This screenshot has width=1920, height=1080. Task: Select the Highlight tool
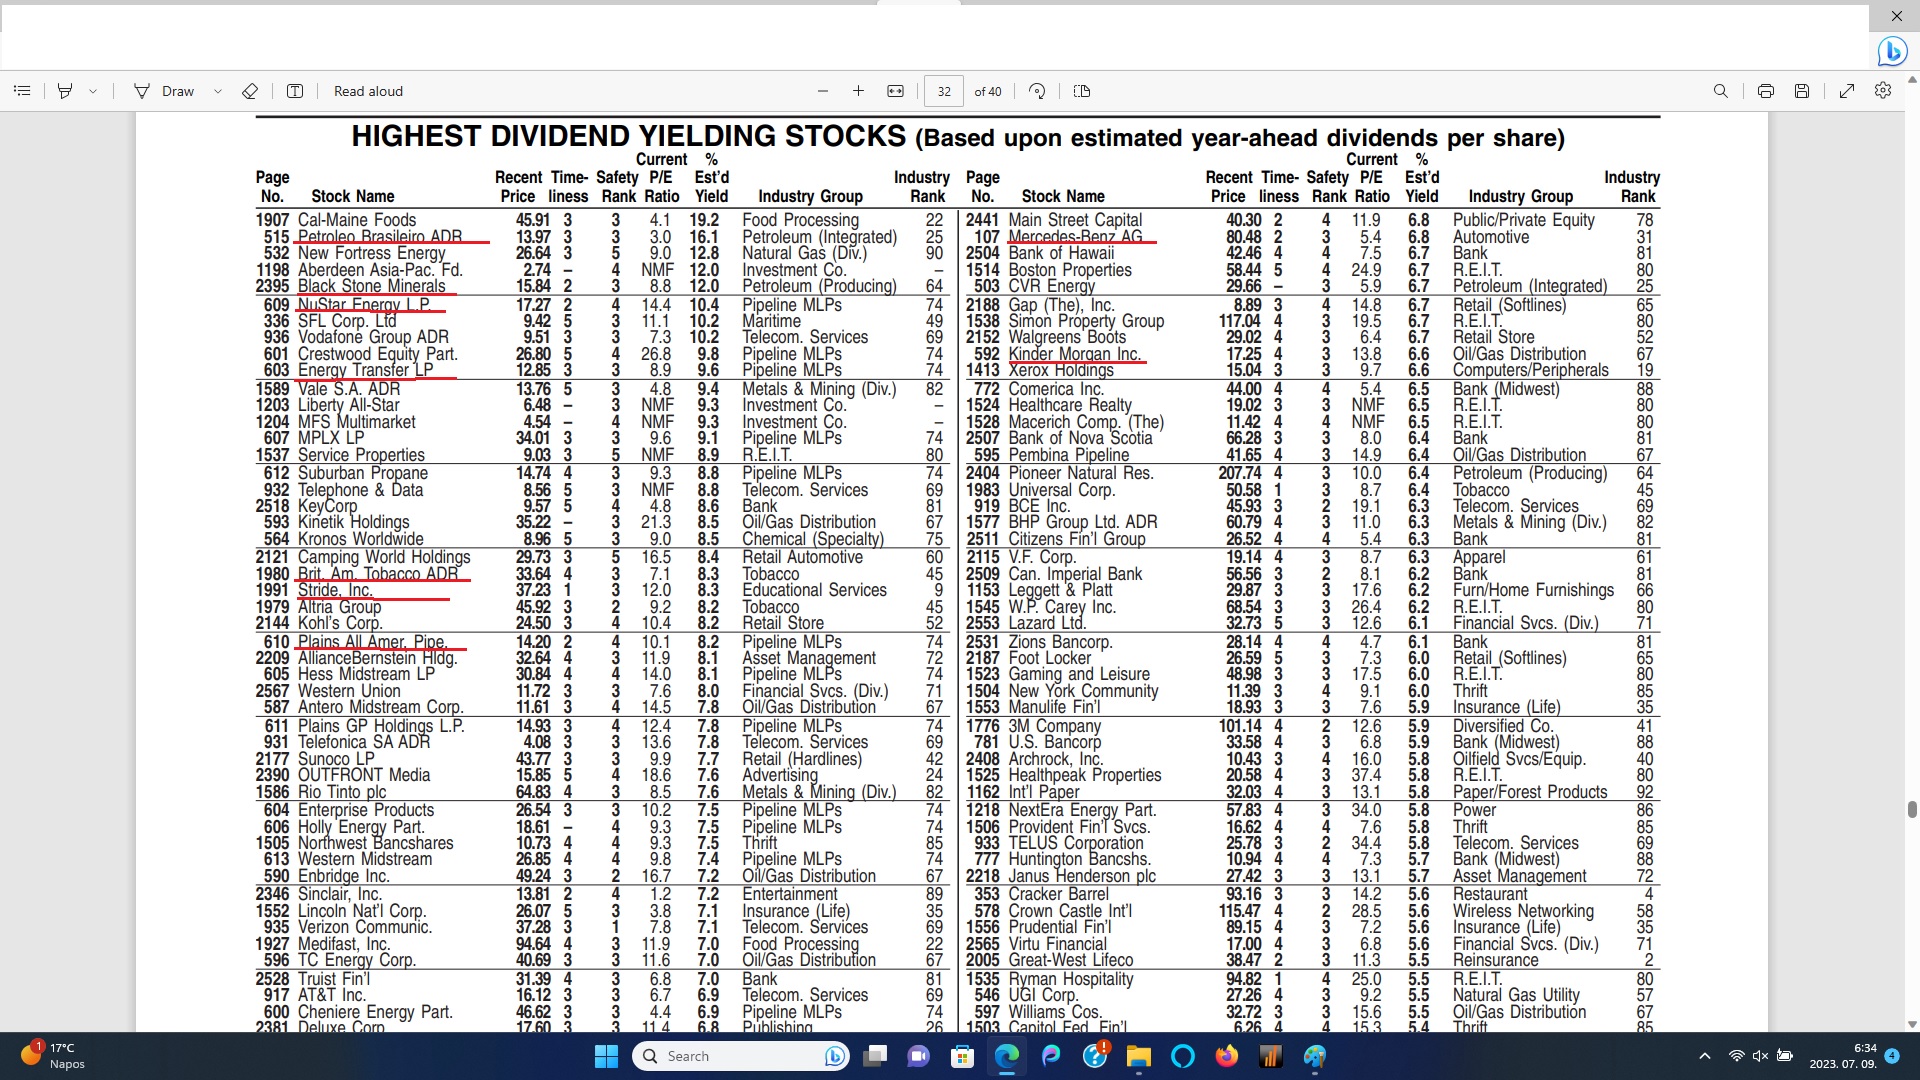coord(65,91)
